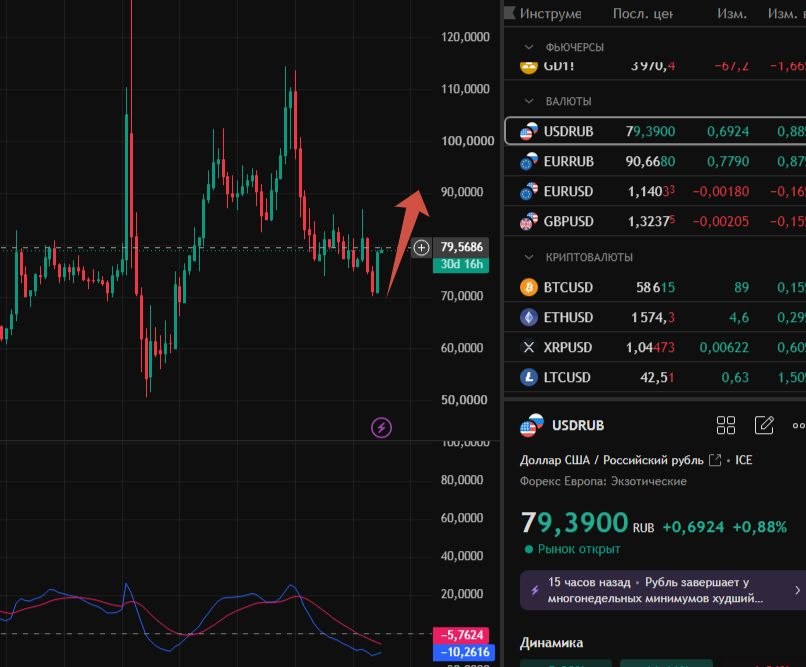Collapse the ФЬЮЧЕРСЫ section
Viewport: 806px width, 667px height.
[x=529, y=47]
